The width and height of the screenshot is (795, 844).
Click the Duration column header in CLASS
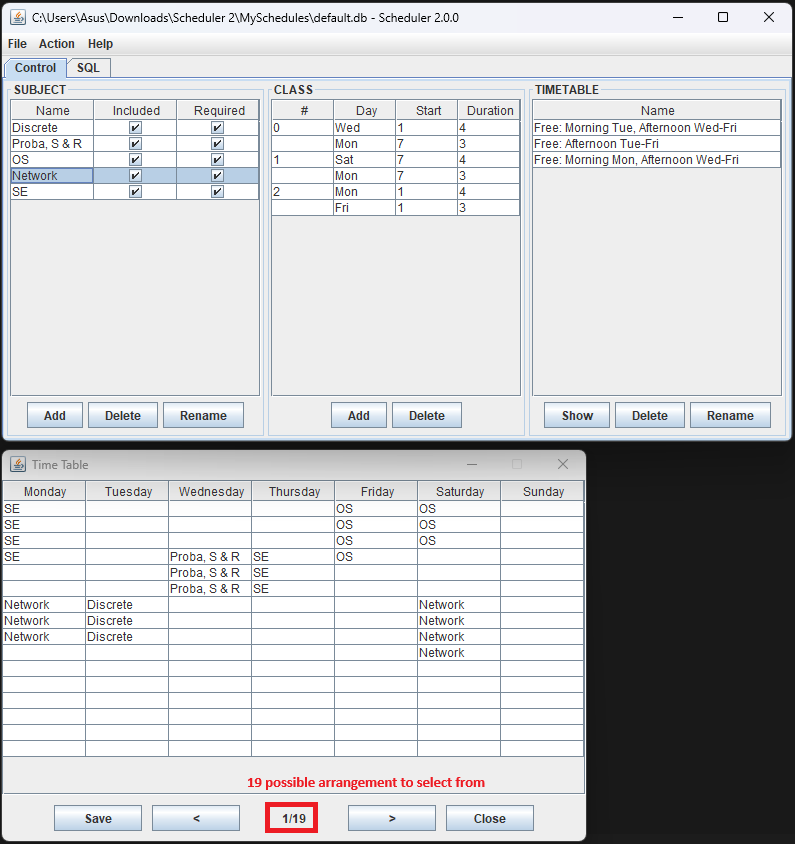[489, 110]
